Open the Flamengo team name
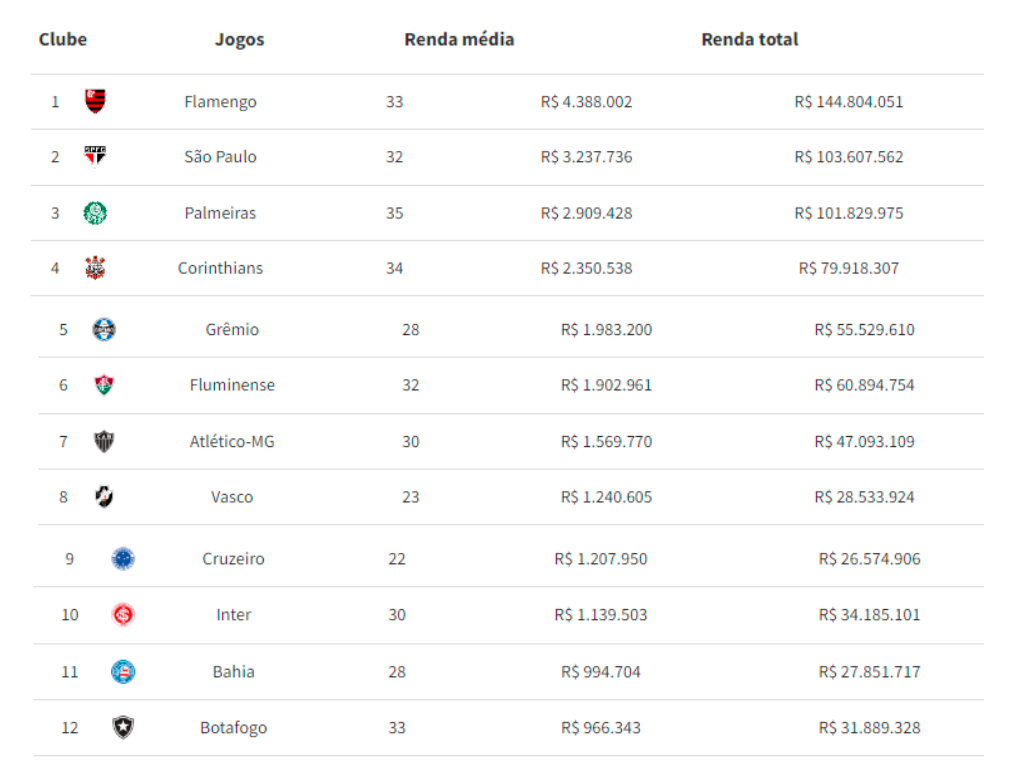The width and height of the screenshot is (1015, 771). tap(220, 102)
